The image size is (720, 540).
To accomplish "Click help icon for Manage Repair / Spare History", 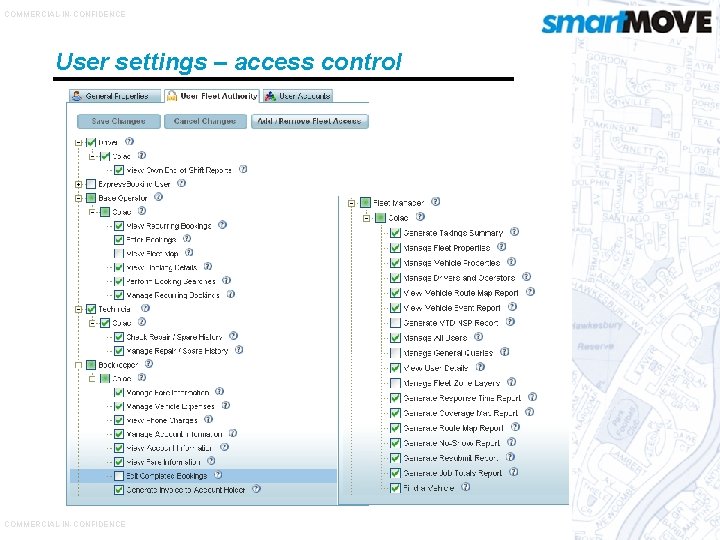I will click(239, 350).
